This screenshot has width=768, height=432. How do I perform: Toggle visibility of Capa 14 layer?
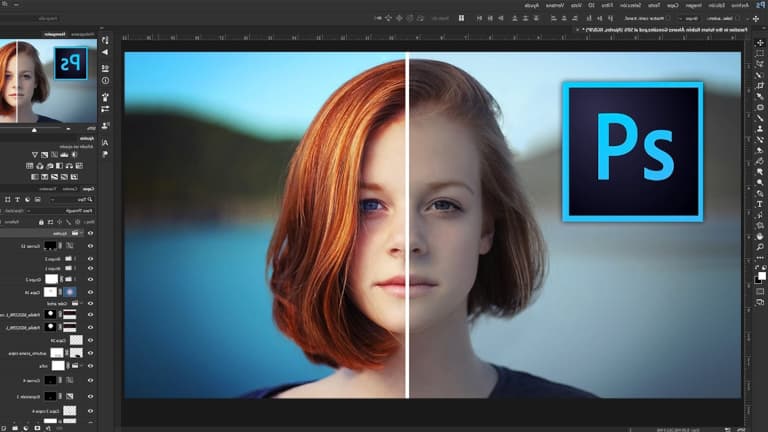click(x=90, y=292)
